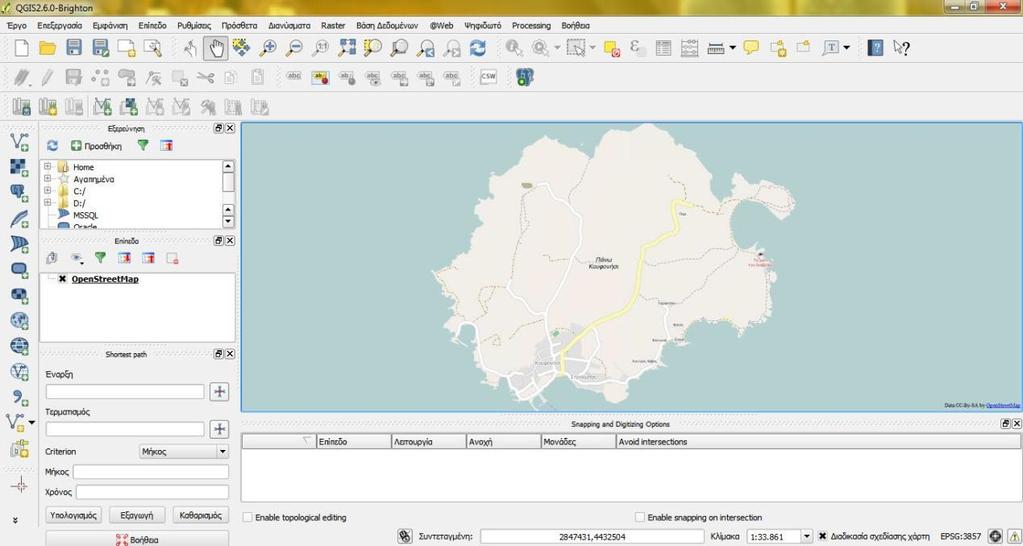Viewport: 1023px width, 546px height.
Task: Select the OpenStreetMap layer name
Action: point(104,279)
